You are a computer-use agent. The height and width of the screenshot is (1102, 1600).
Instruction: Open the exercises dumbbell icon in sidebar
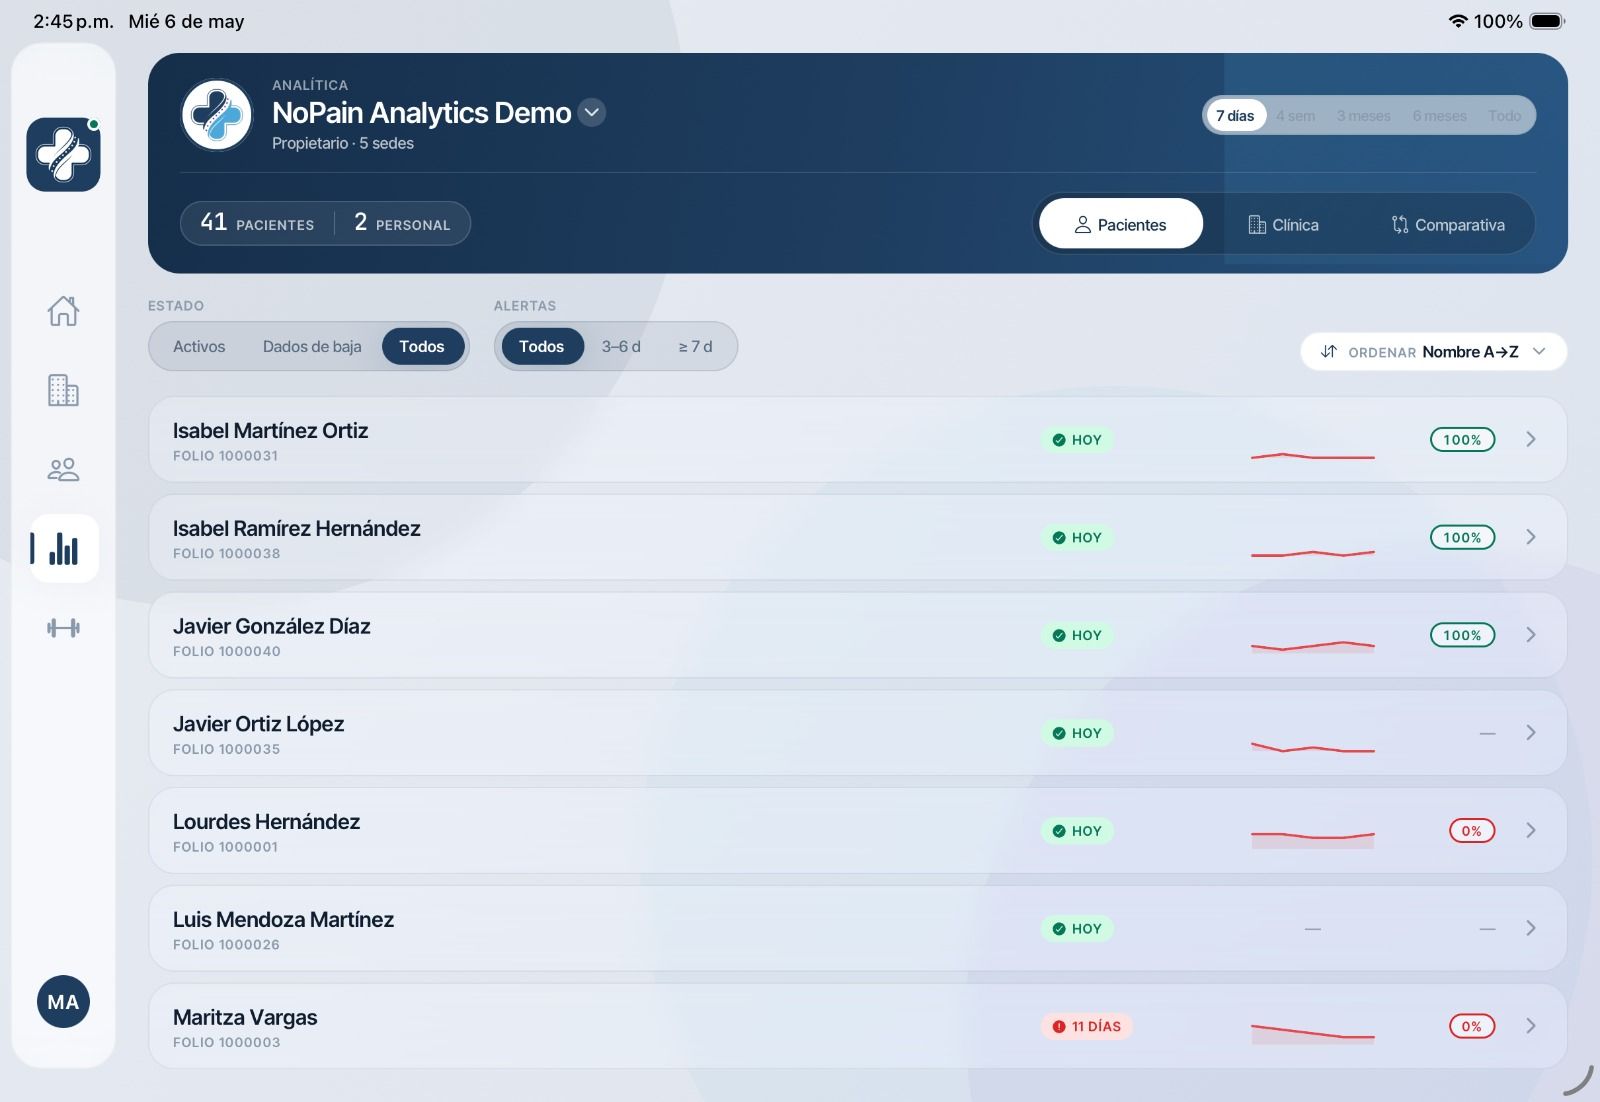click(x=63, y=628)
